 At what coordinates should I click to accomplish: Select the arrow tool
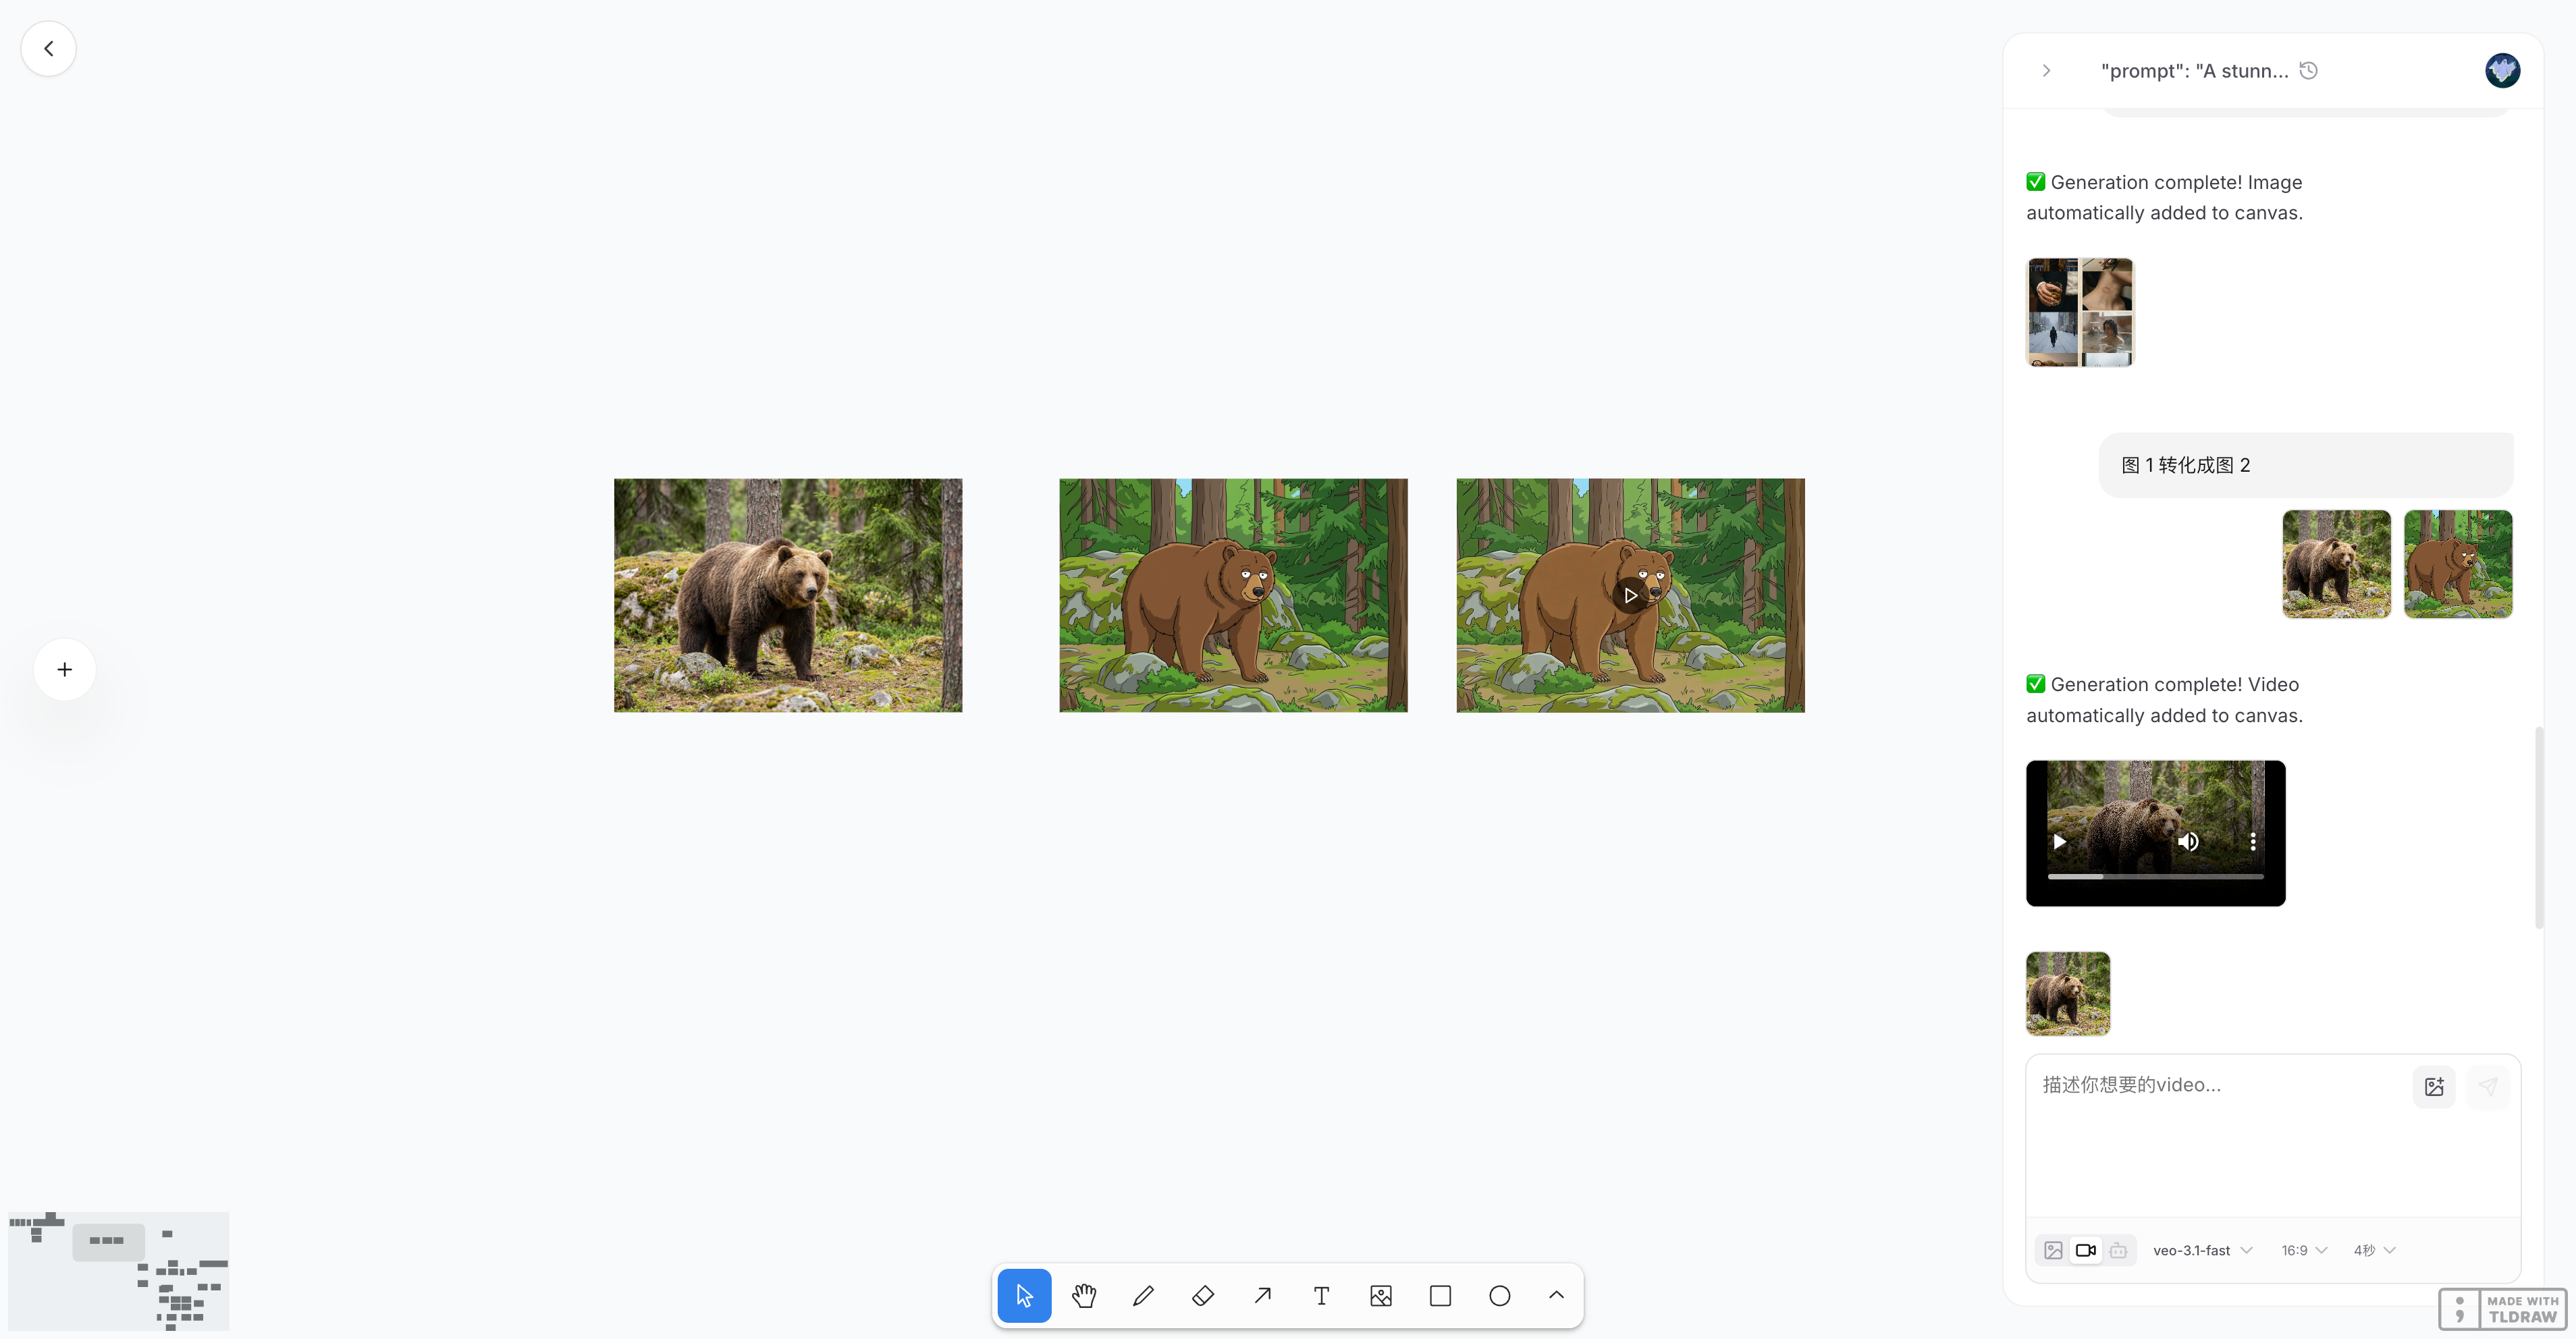click(1262, 1296)
